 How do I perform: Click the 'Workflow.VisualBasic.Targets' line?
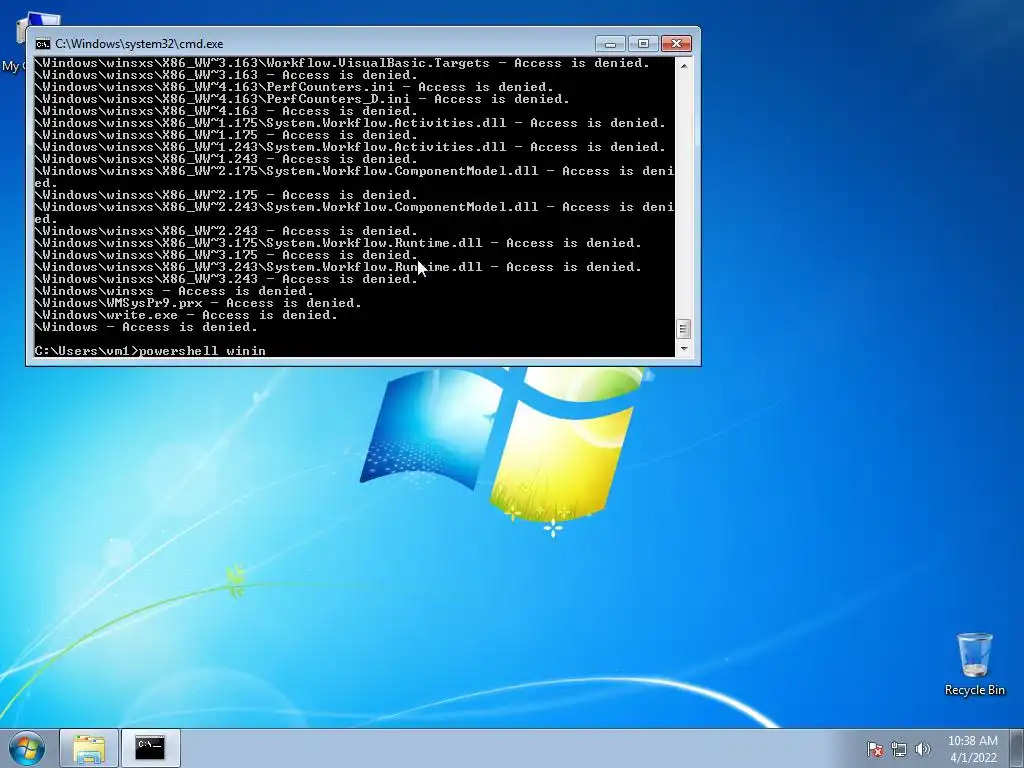point(342,63)
